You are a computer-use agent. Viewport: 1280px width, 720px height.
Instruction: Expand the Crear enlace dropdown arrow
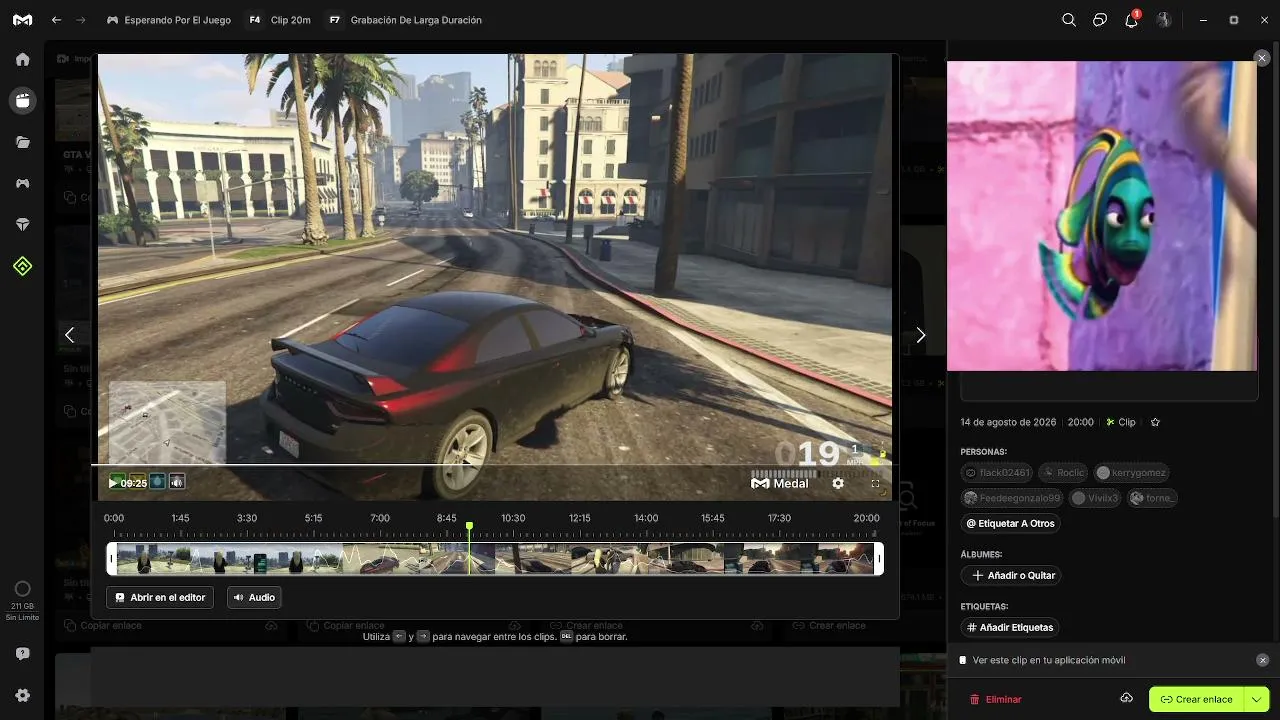[x=1256, y=699]
